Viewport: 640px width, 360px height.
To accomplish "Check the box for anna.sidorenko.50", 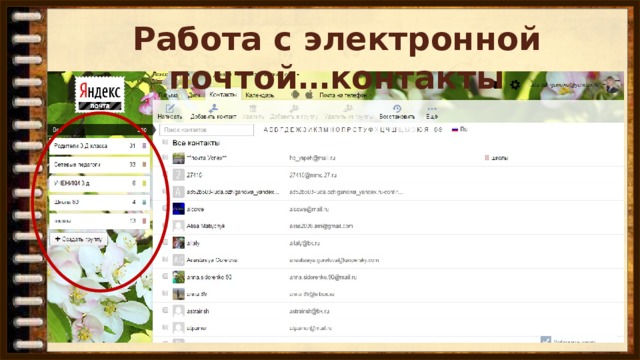I will (165, 277).
